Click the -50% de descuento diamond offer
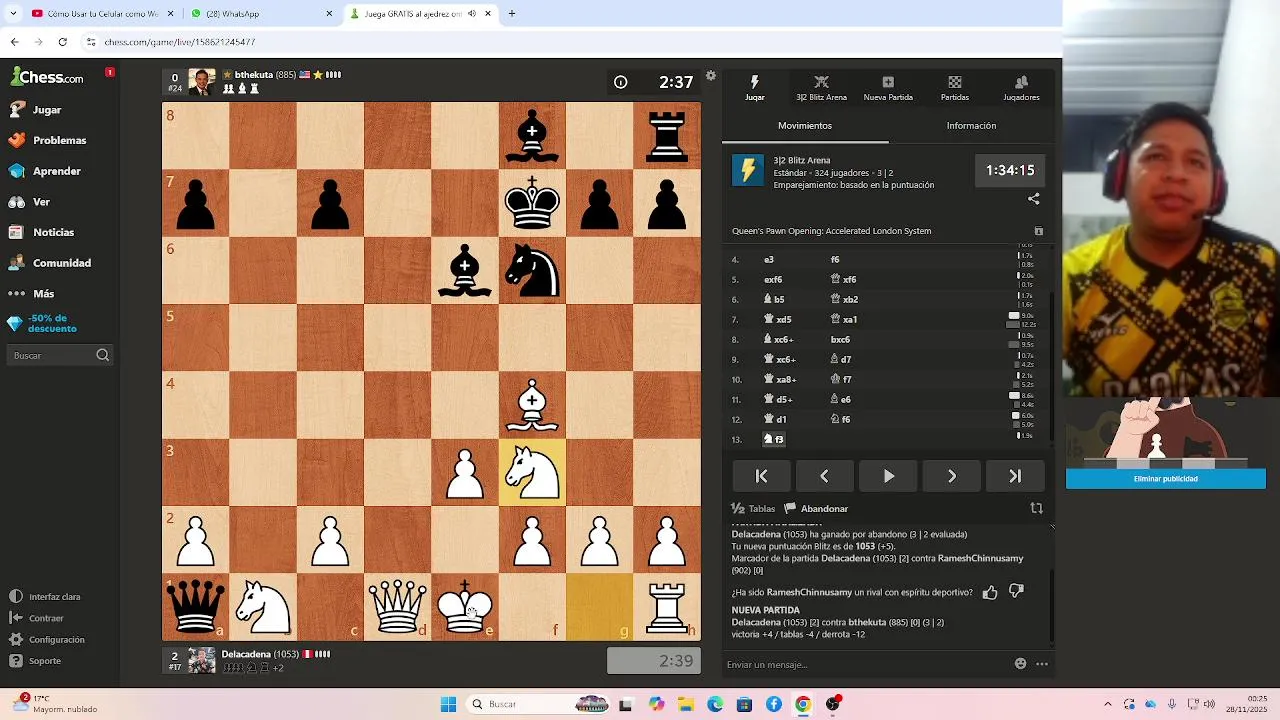Screen dimensions: 1280x720 42,323
